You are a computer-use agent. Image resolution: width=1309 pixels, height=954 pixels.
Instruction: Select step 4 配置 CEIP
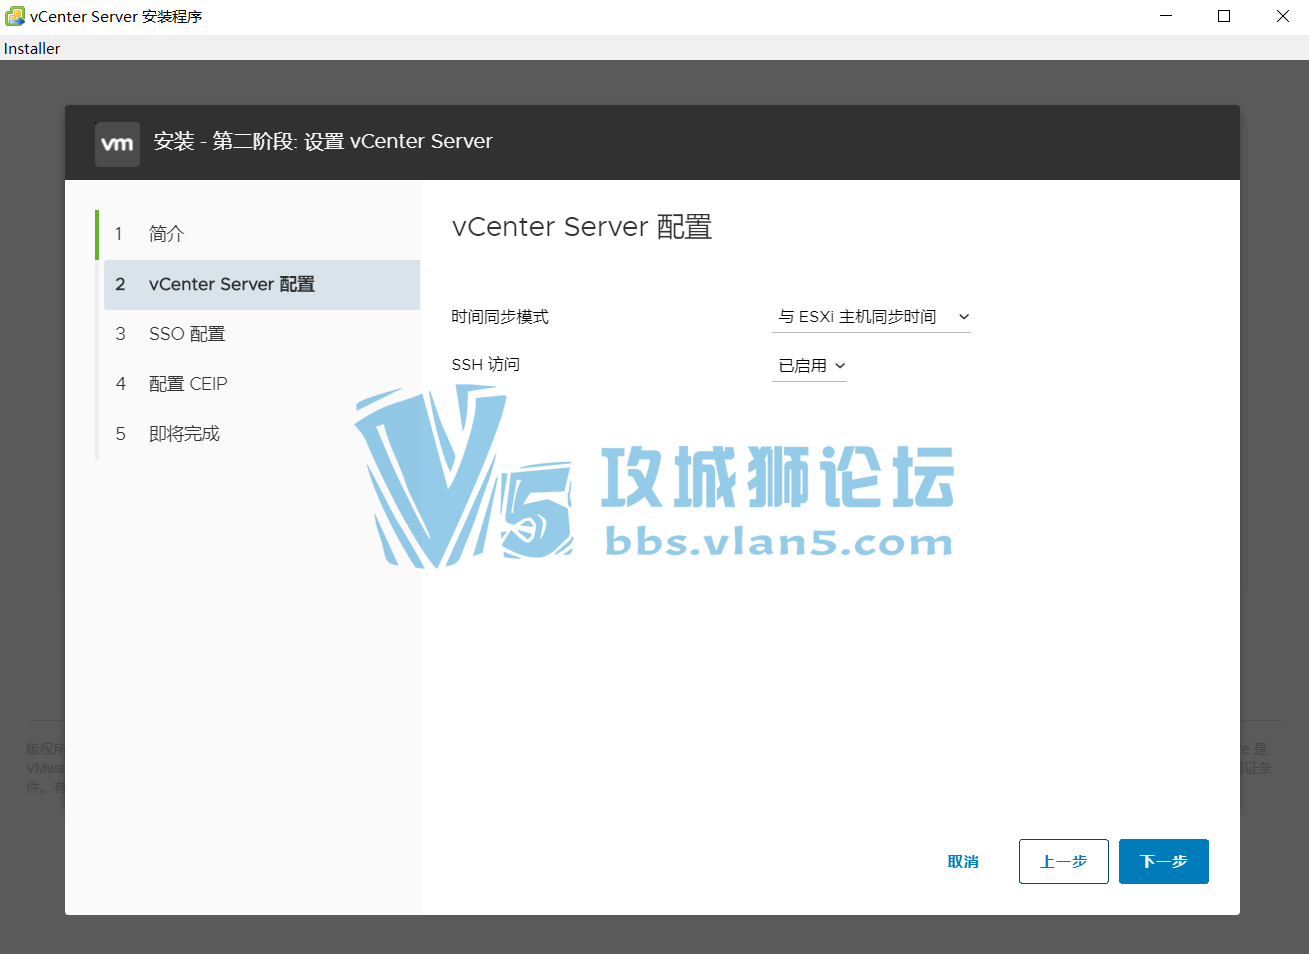pos(188,384)
